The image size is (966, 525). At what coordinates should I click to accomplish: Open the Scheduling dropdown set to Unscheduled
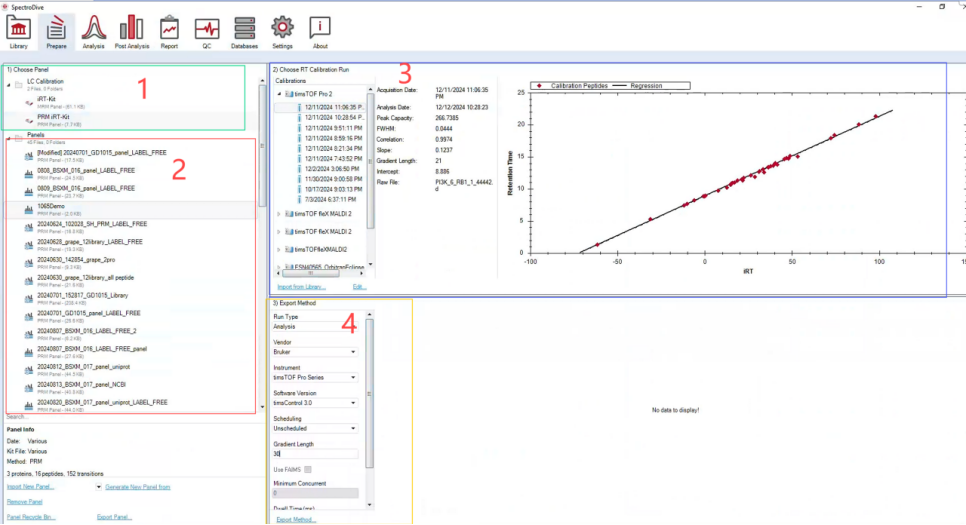click(315, 428)
